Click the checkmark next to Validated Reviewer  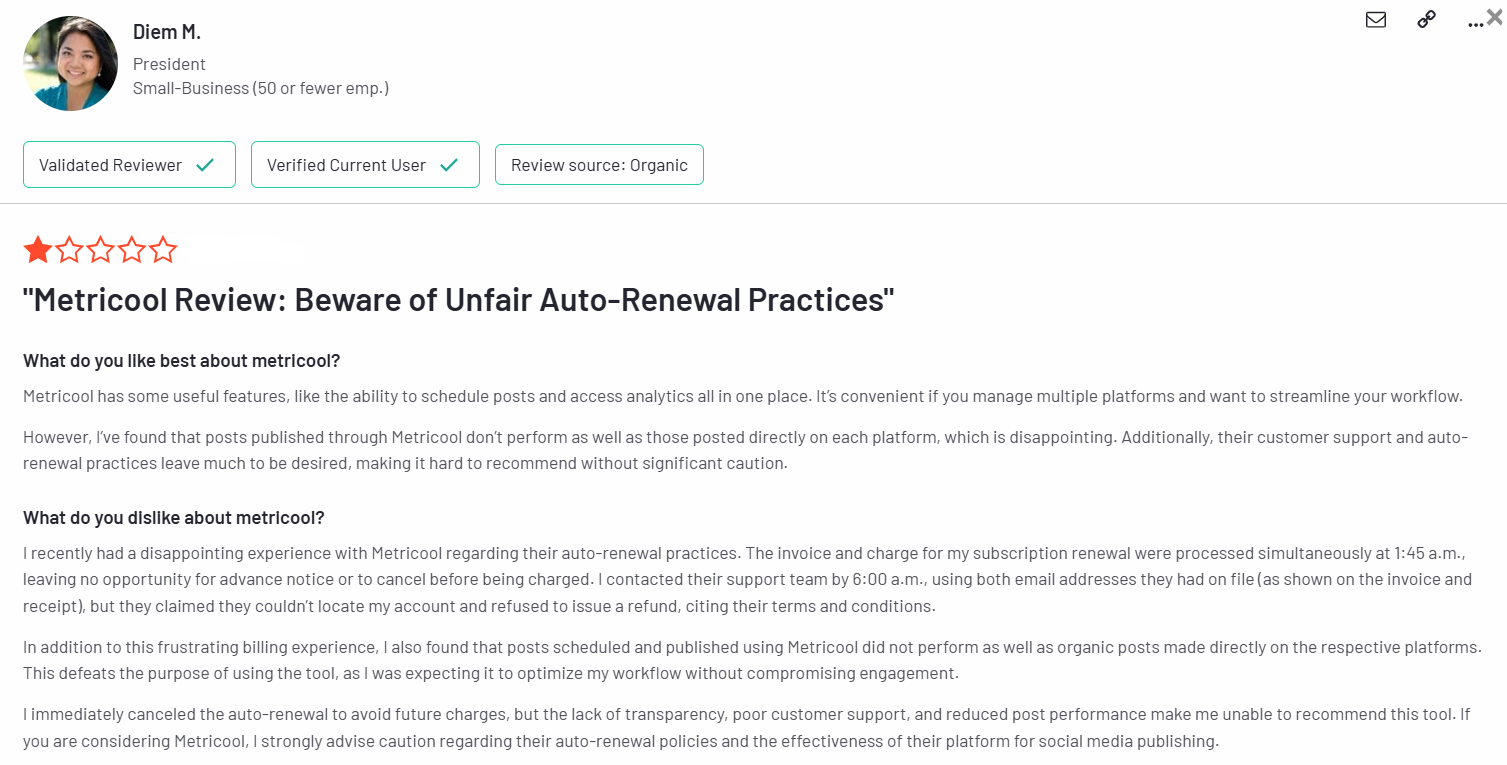pyautogui.click(x=205, y=165)
